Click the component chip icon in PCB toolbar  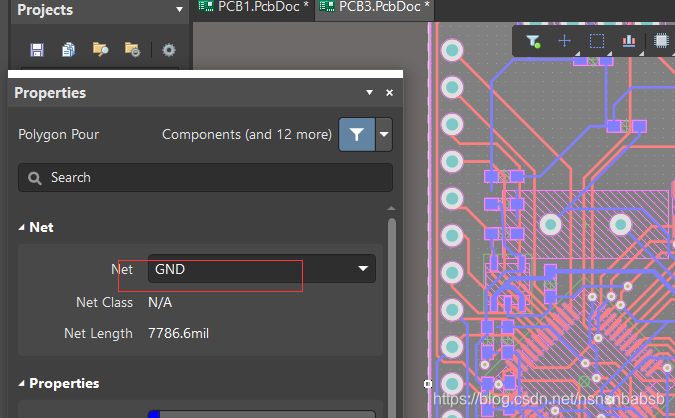coord(661,41)
